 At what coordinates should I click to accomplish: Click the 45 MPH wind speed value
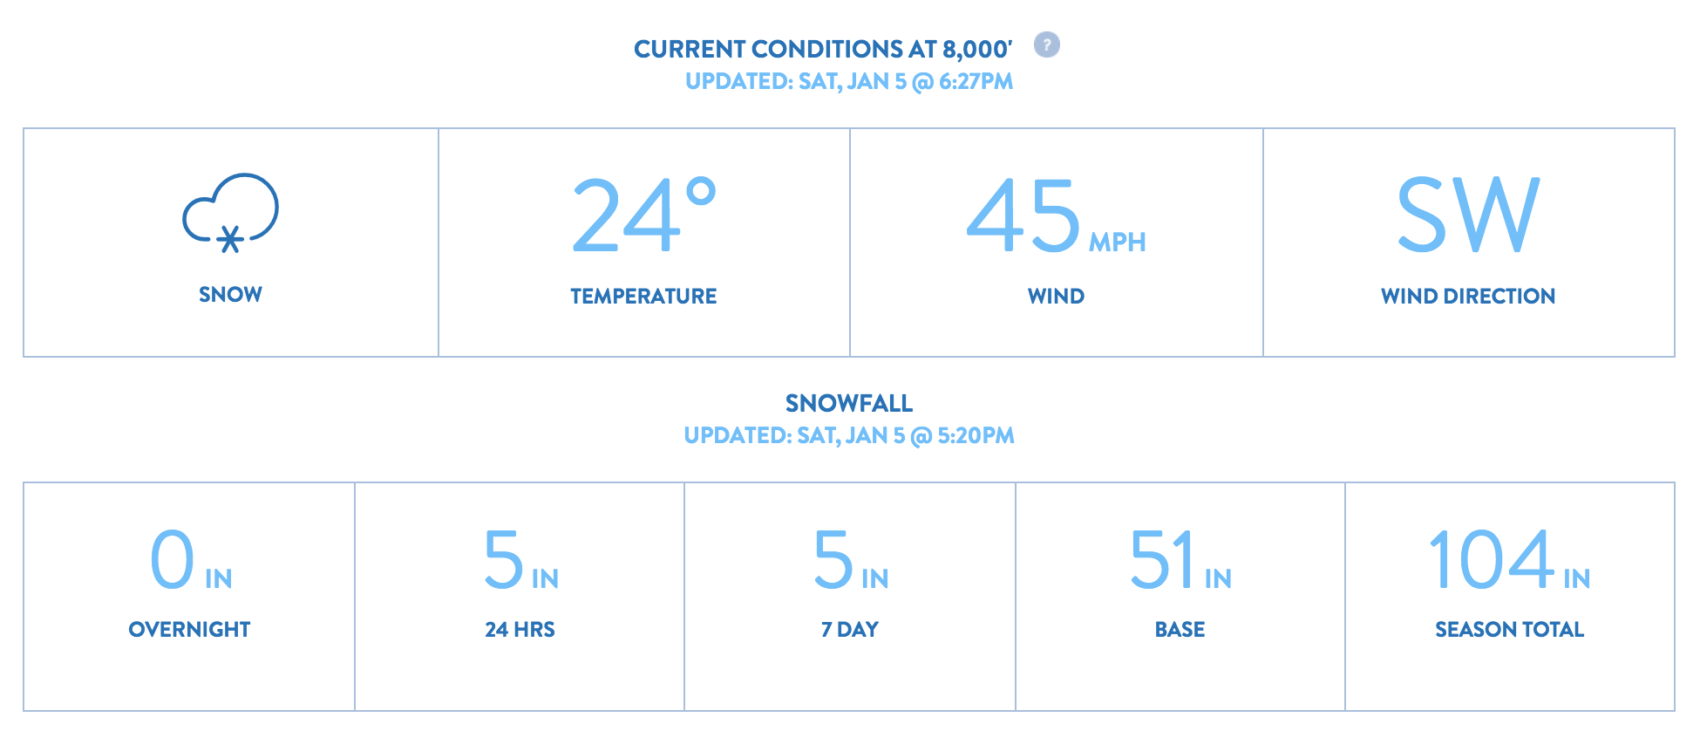1056,215
